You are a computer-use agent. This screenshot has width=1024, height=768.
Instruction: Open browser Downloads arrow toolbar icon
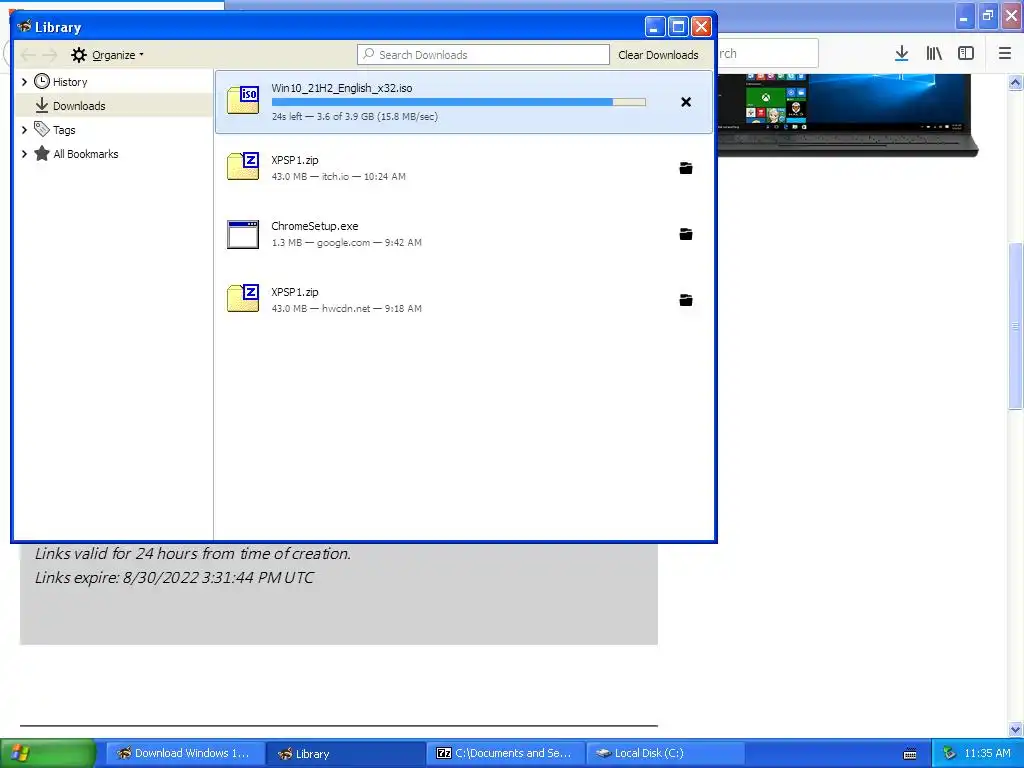click(902, 54)
